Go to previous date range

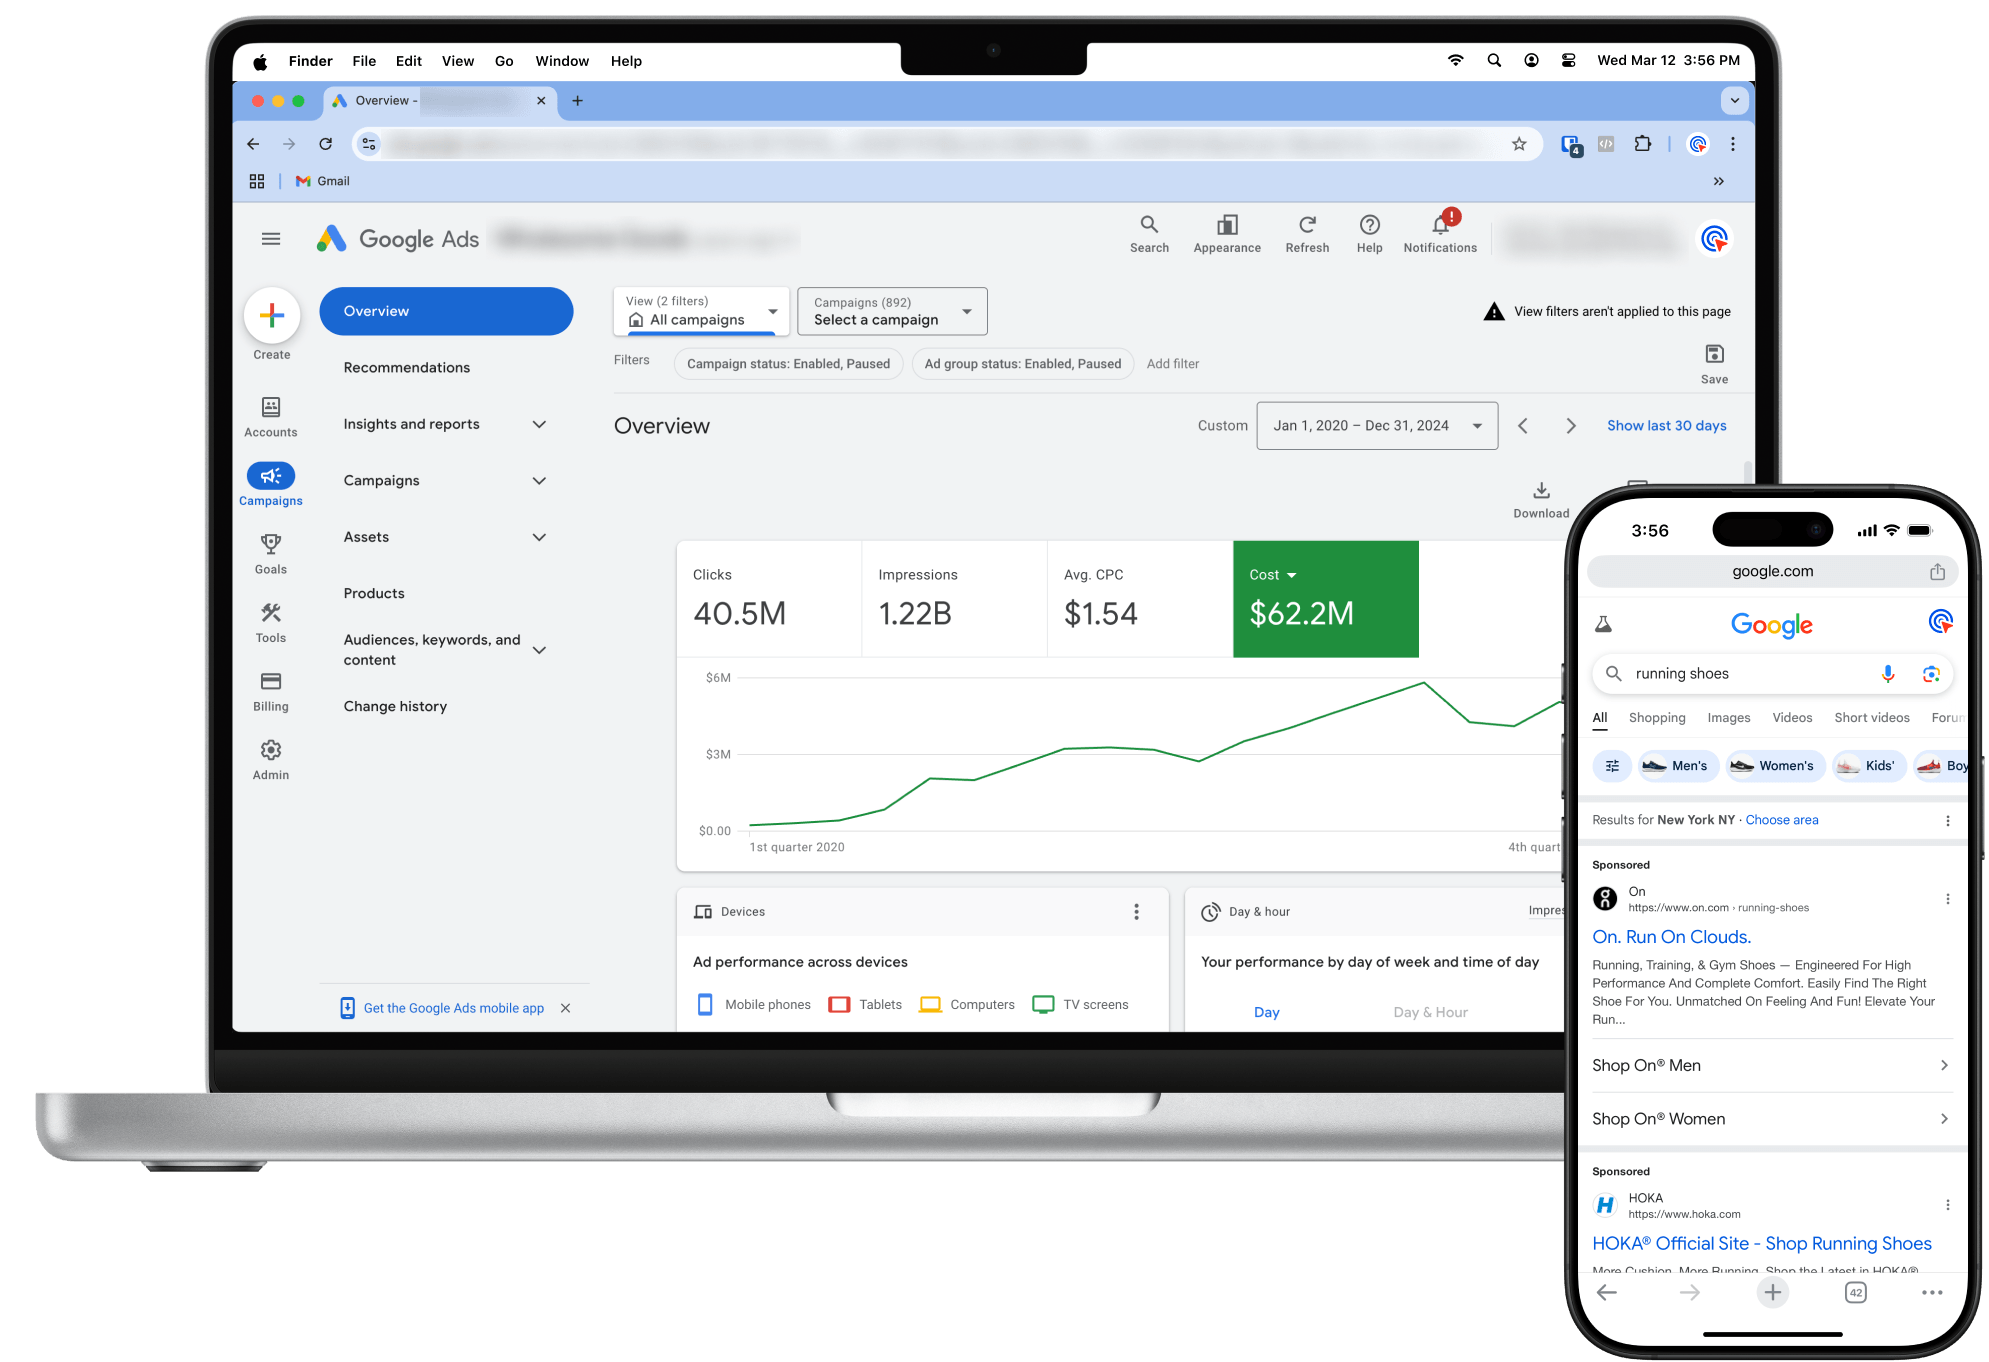pos(1523,426)
